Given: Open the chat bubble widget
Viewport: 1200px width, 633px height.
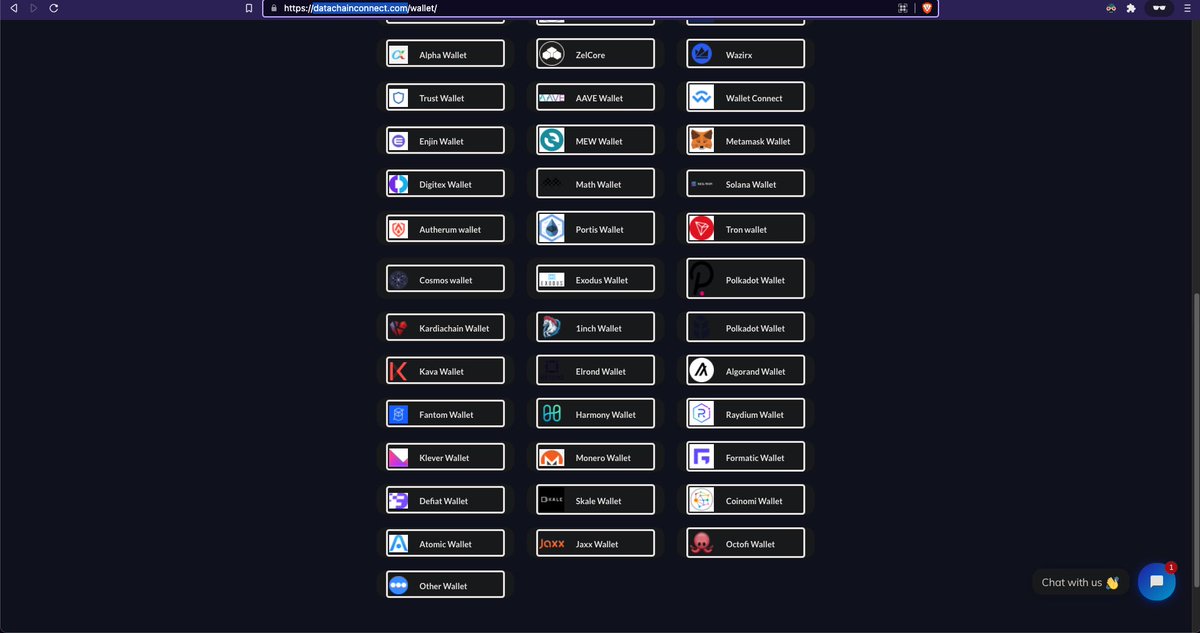Looking at the screenshot, I should click(x=1156, y=582).
